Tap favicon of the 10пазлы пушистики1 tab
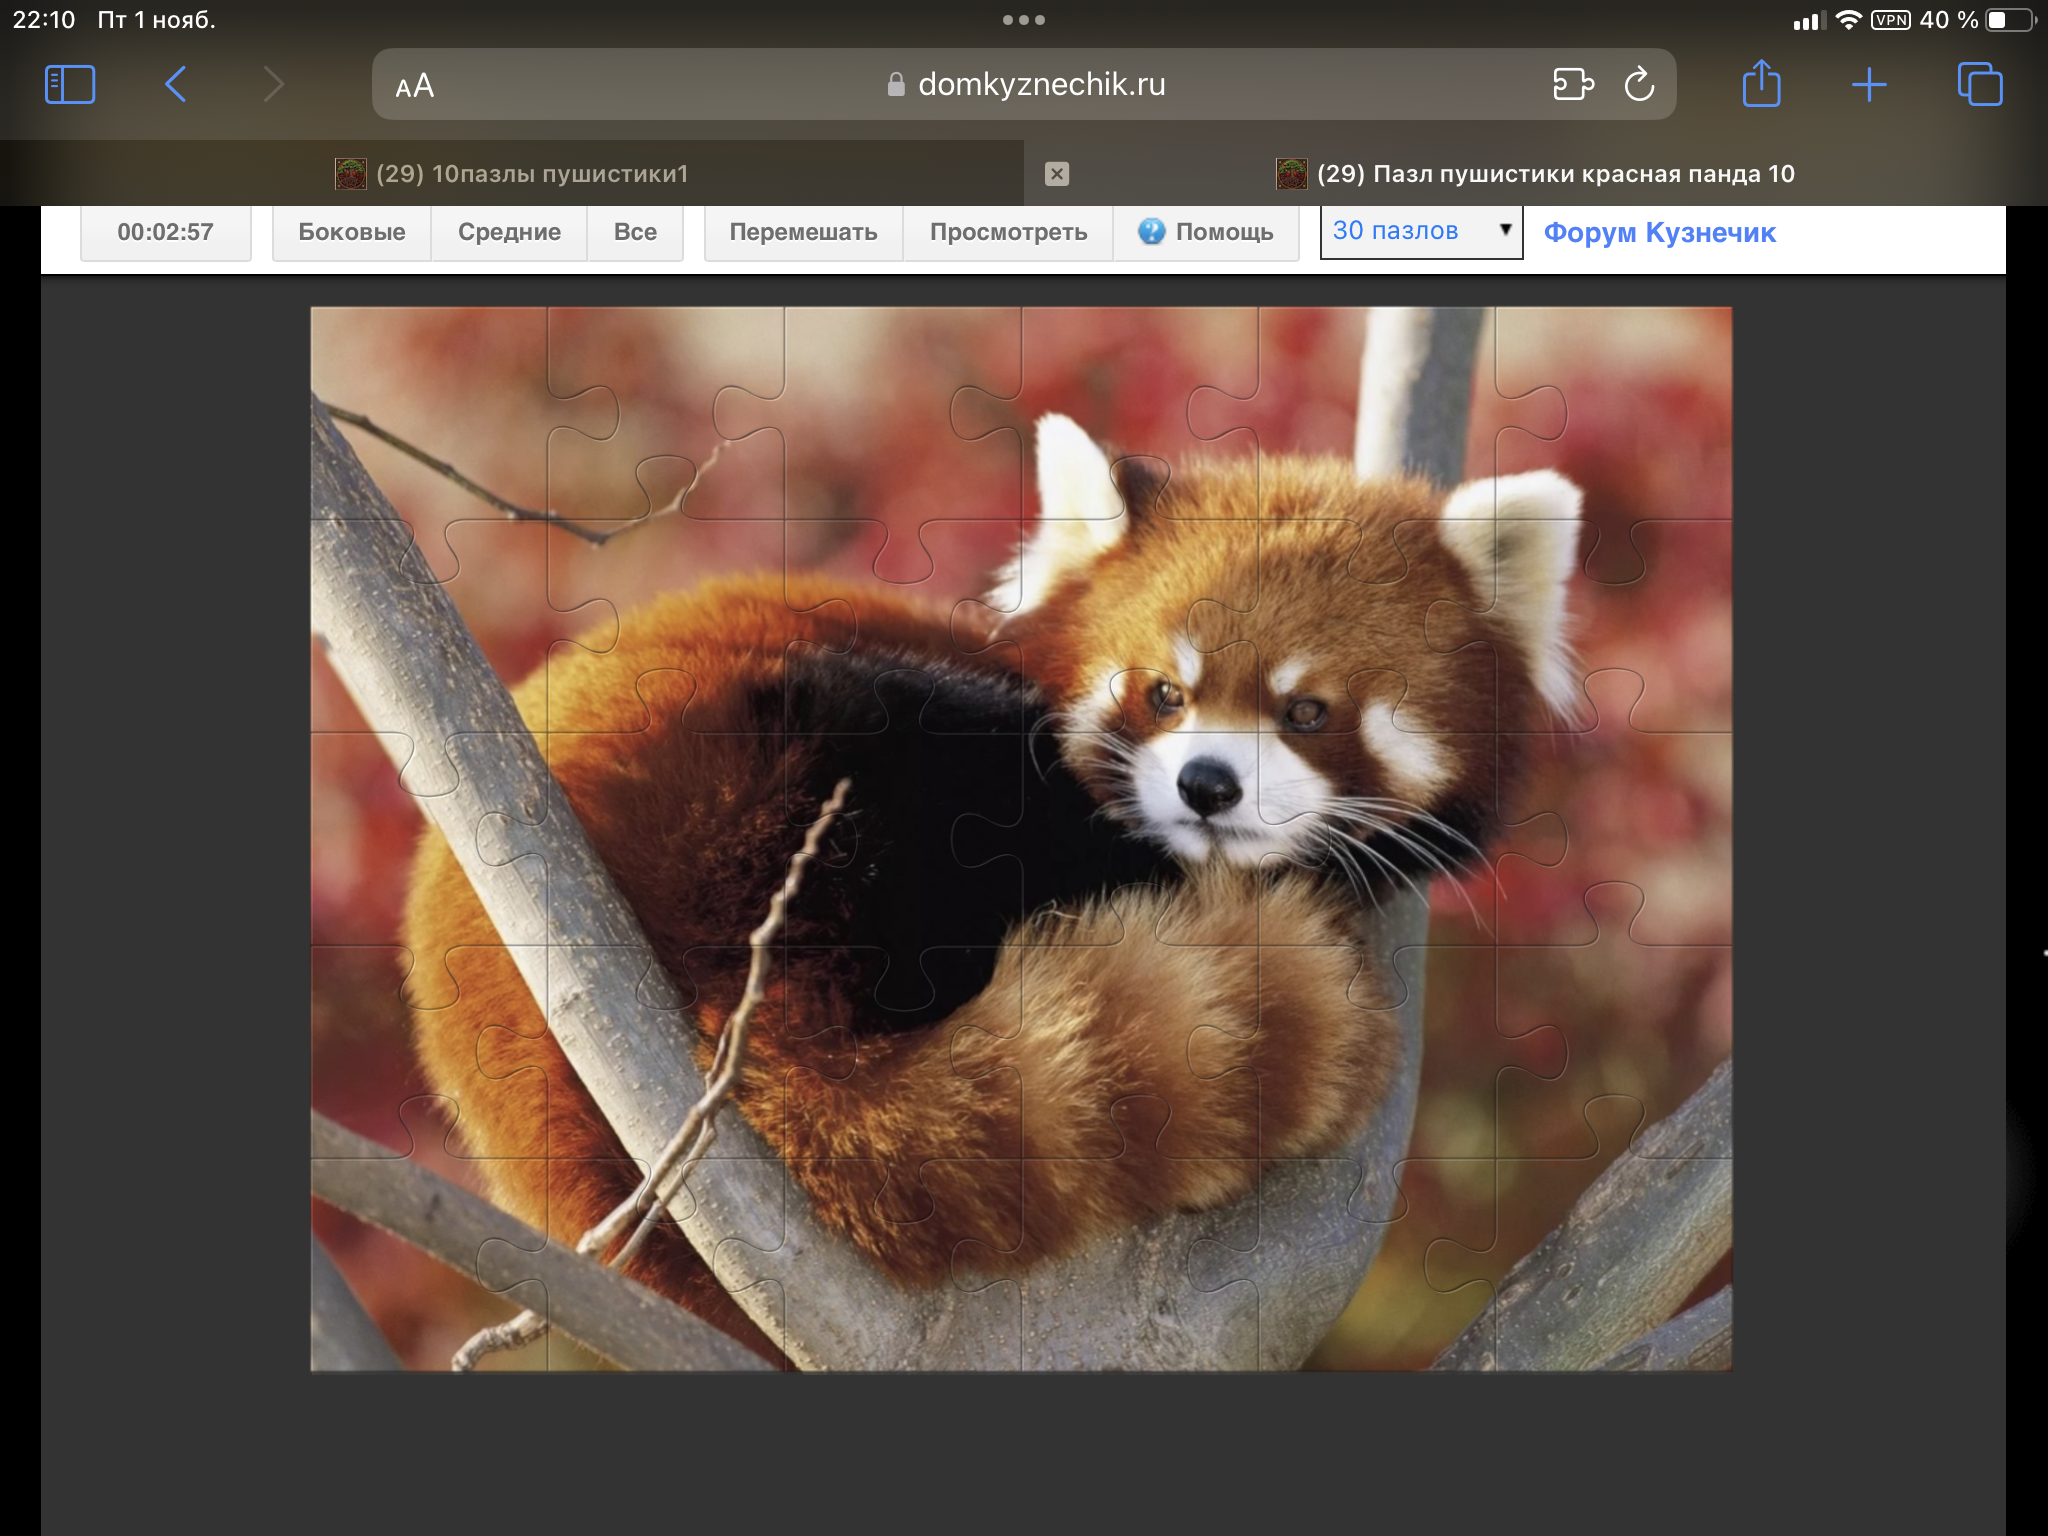Image resolution: width=2048 pixels, height=1536 pixels. [x=350, y=174]
